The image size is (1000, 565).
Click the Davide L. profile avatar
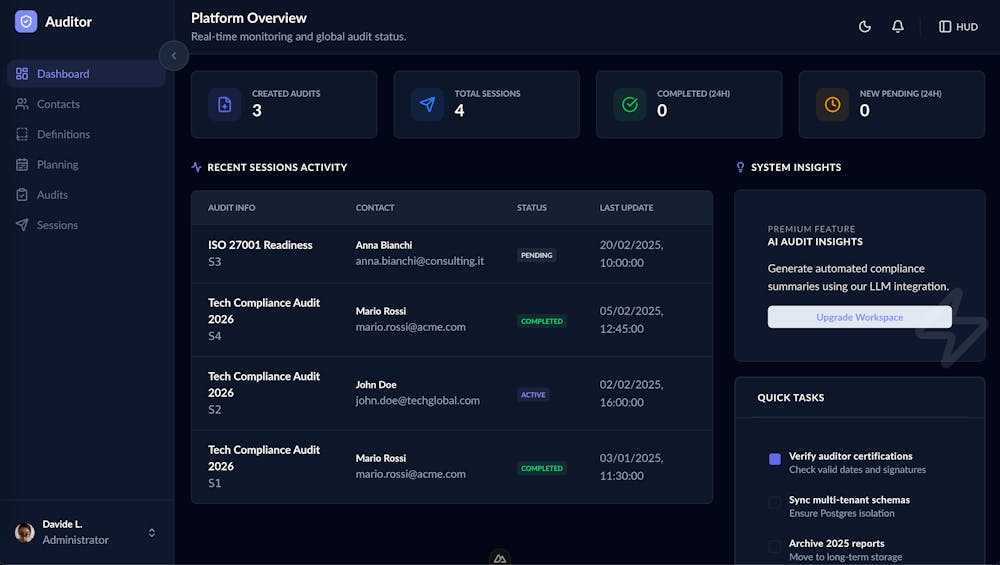coord(25,532)
